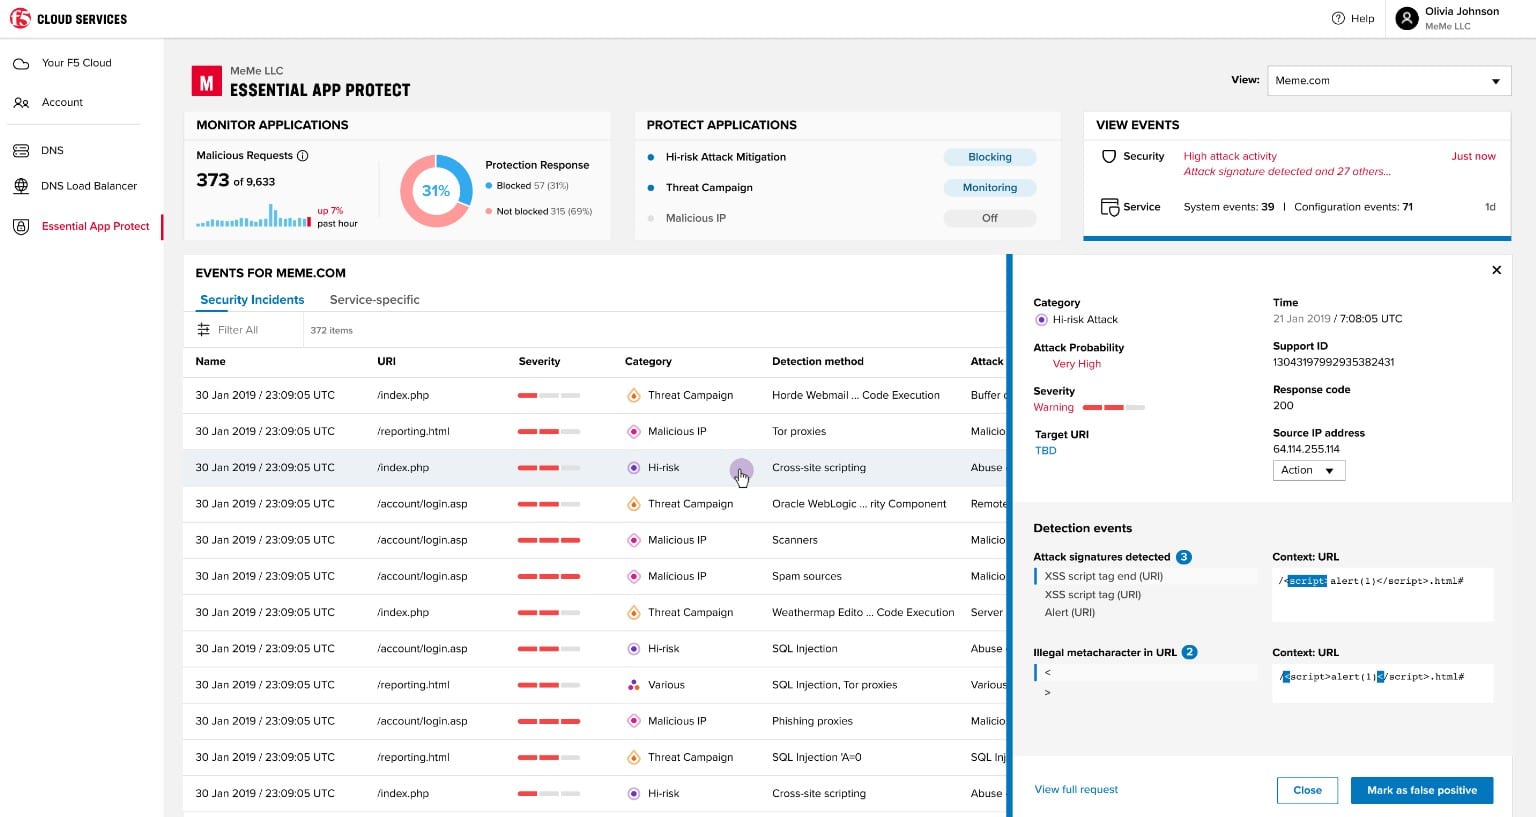This screenshot has height=817, width=1536.
Task: Click Malicious IP icon in Spam sources row
Action: pos(633,576)
